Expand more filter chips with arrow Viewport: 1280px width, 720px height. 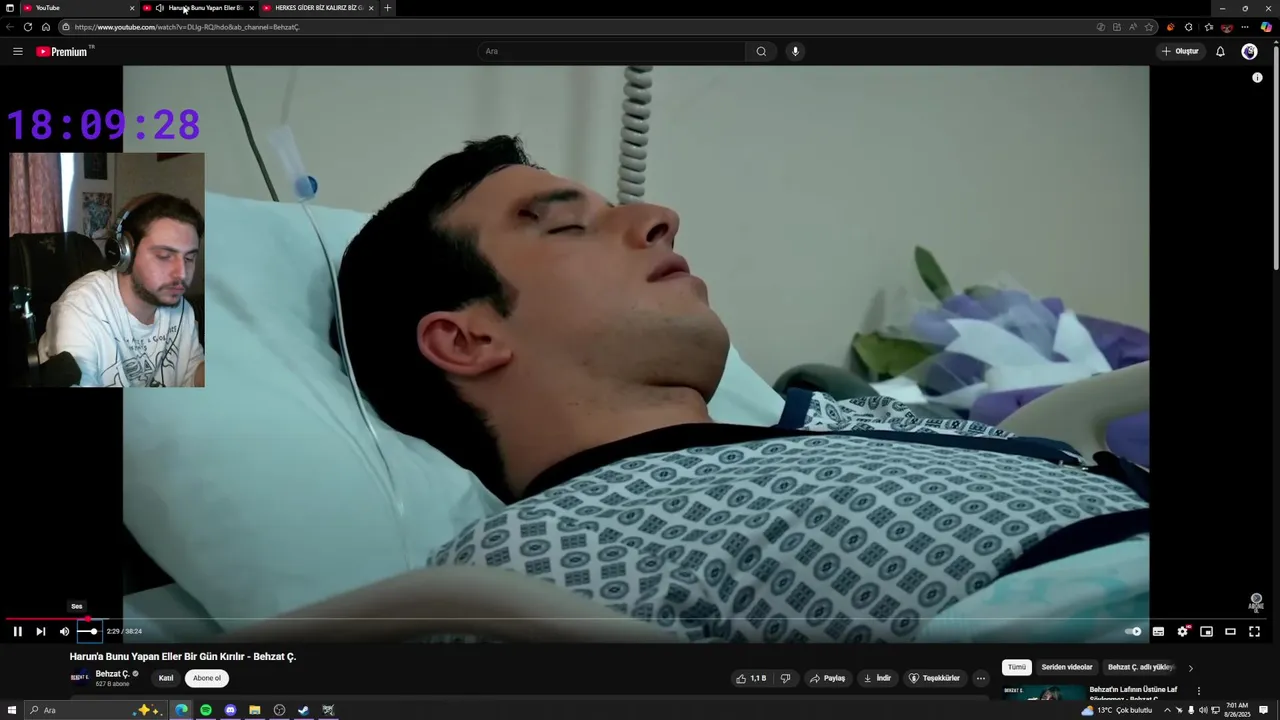pyautogui.click(x=1190, y=668)
